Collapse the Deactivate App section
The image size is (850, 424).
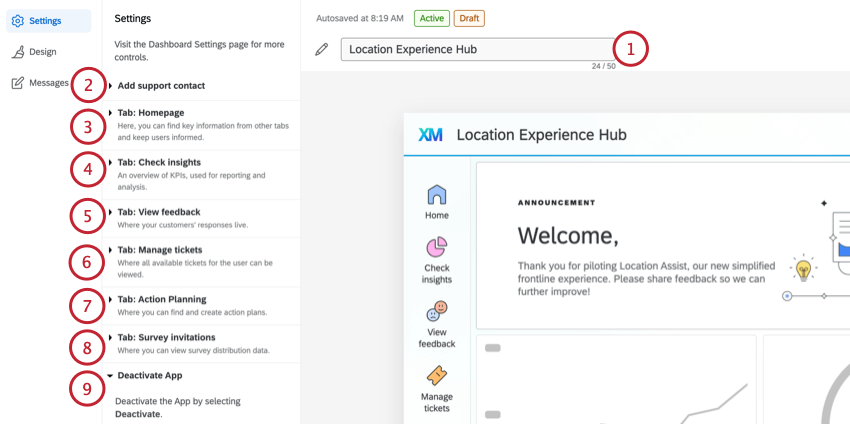pos(201,375)
